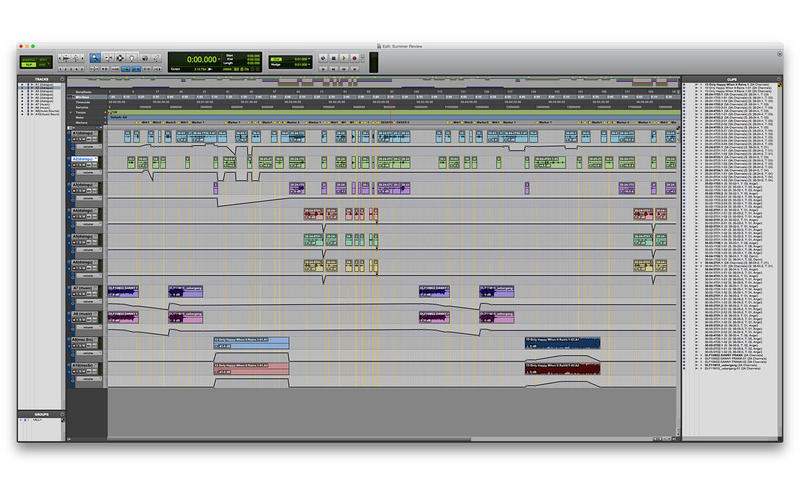Open the TRACKS list popup menu icon
Viewport: 800px width, 500px height.
point(62,79)
